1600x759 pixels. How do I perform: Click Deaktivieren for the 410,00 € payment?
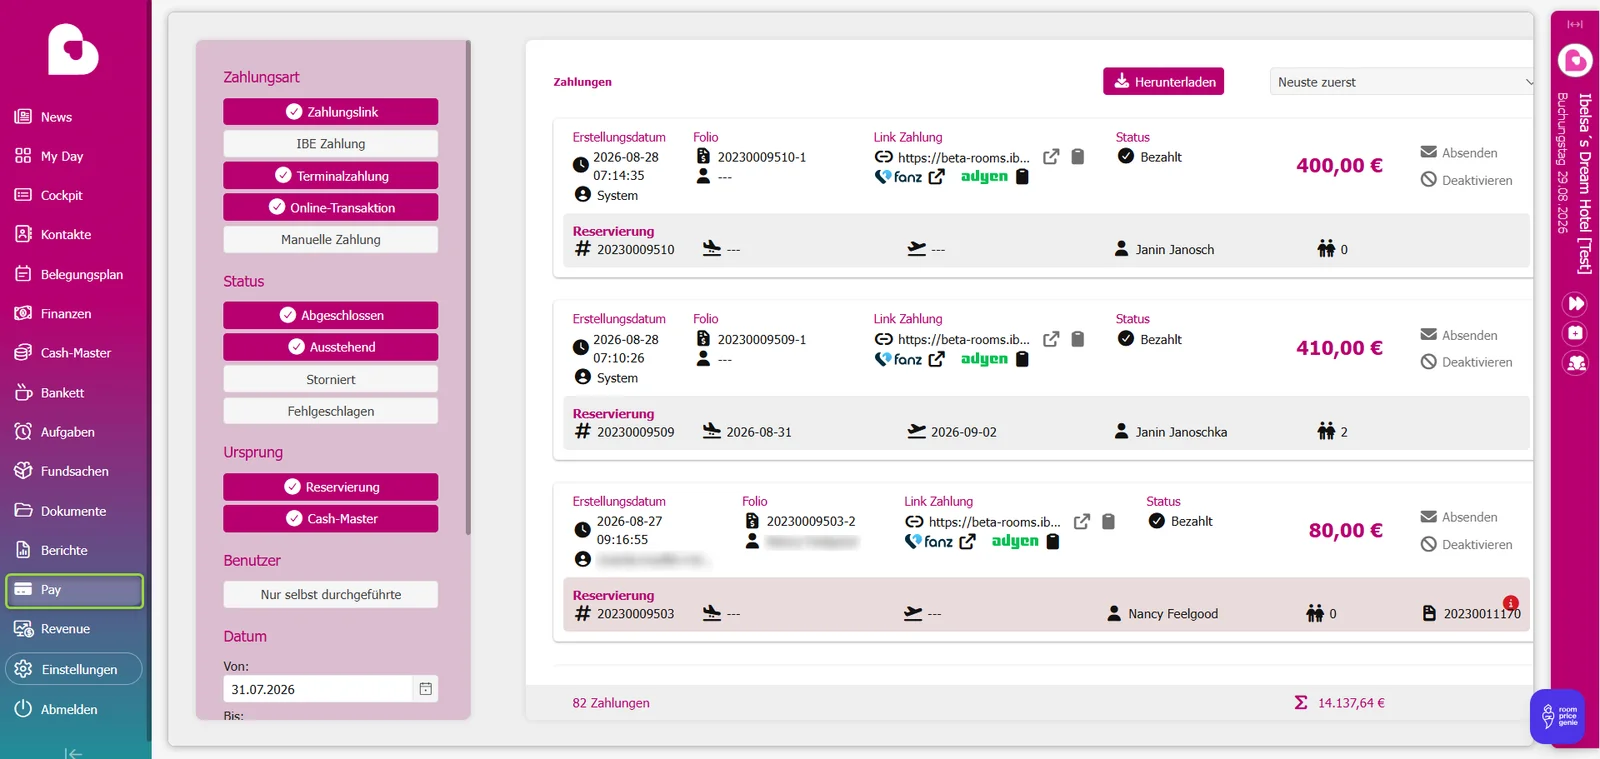click(x=1467, y=362)
